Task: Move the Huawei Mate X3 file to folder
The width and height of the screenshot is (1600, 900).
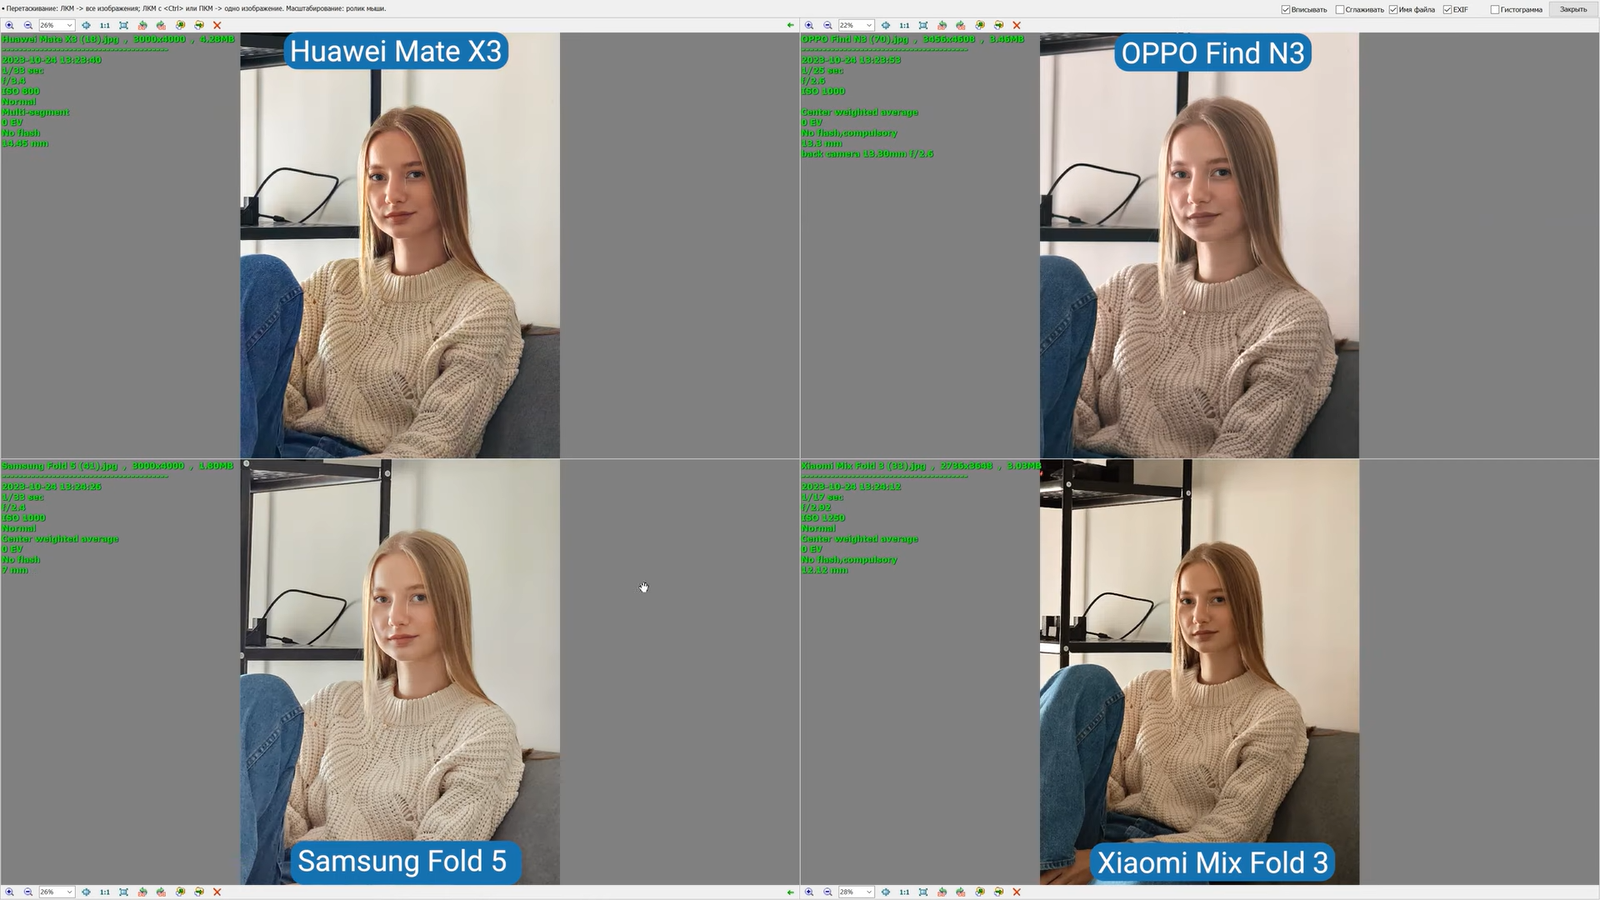Action: pyautogui.click(x=199, y=25)
